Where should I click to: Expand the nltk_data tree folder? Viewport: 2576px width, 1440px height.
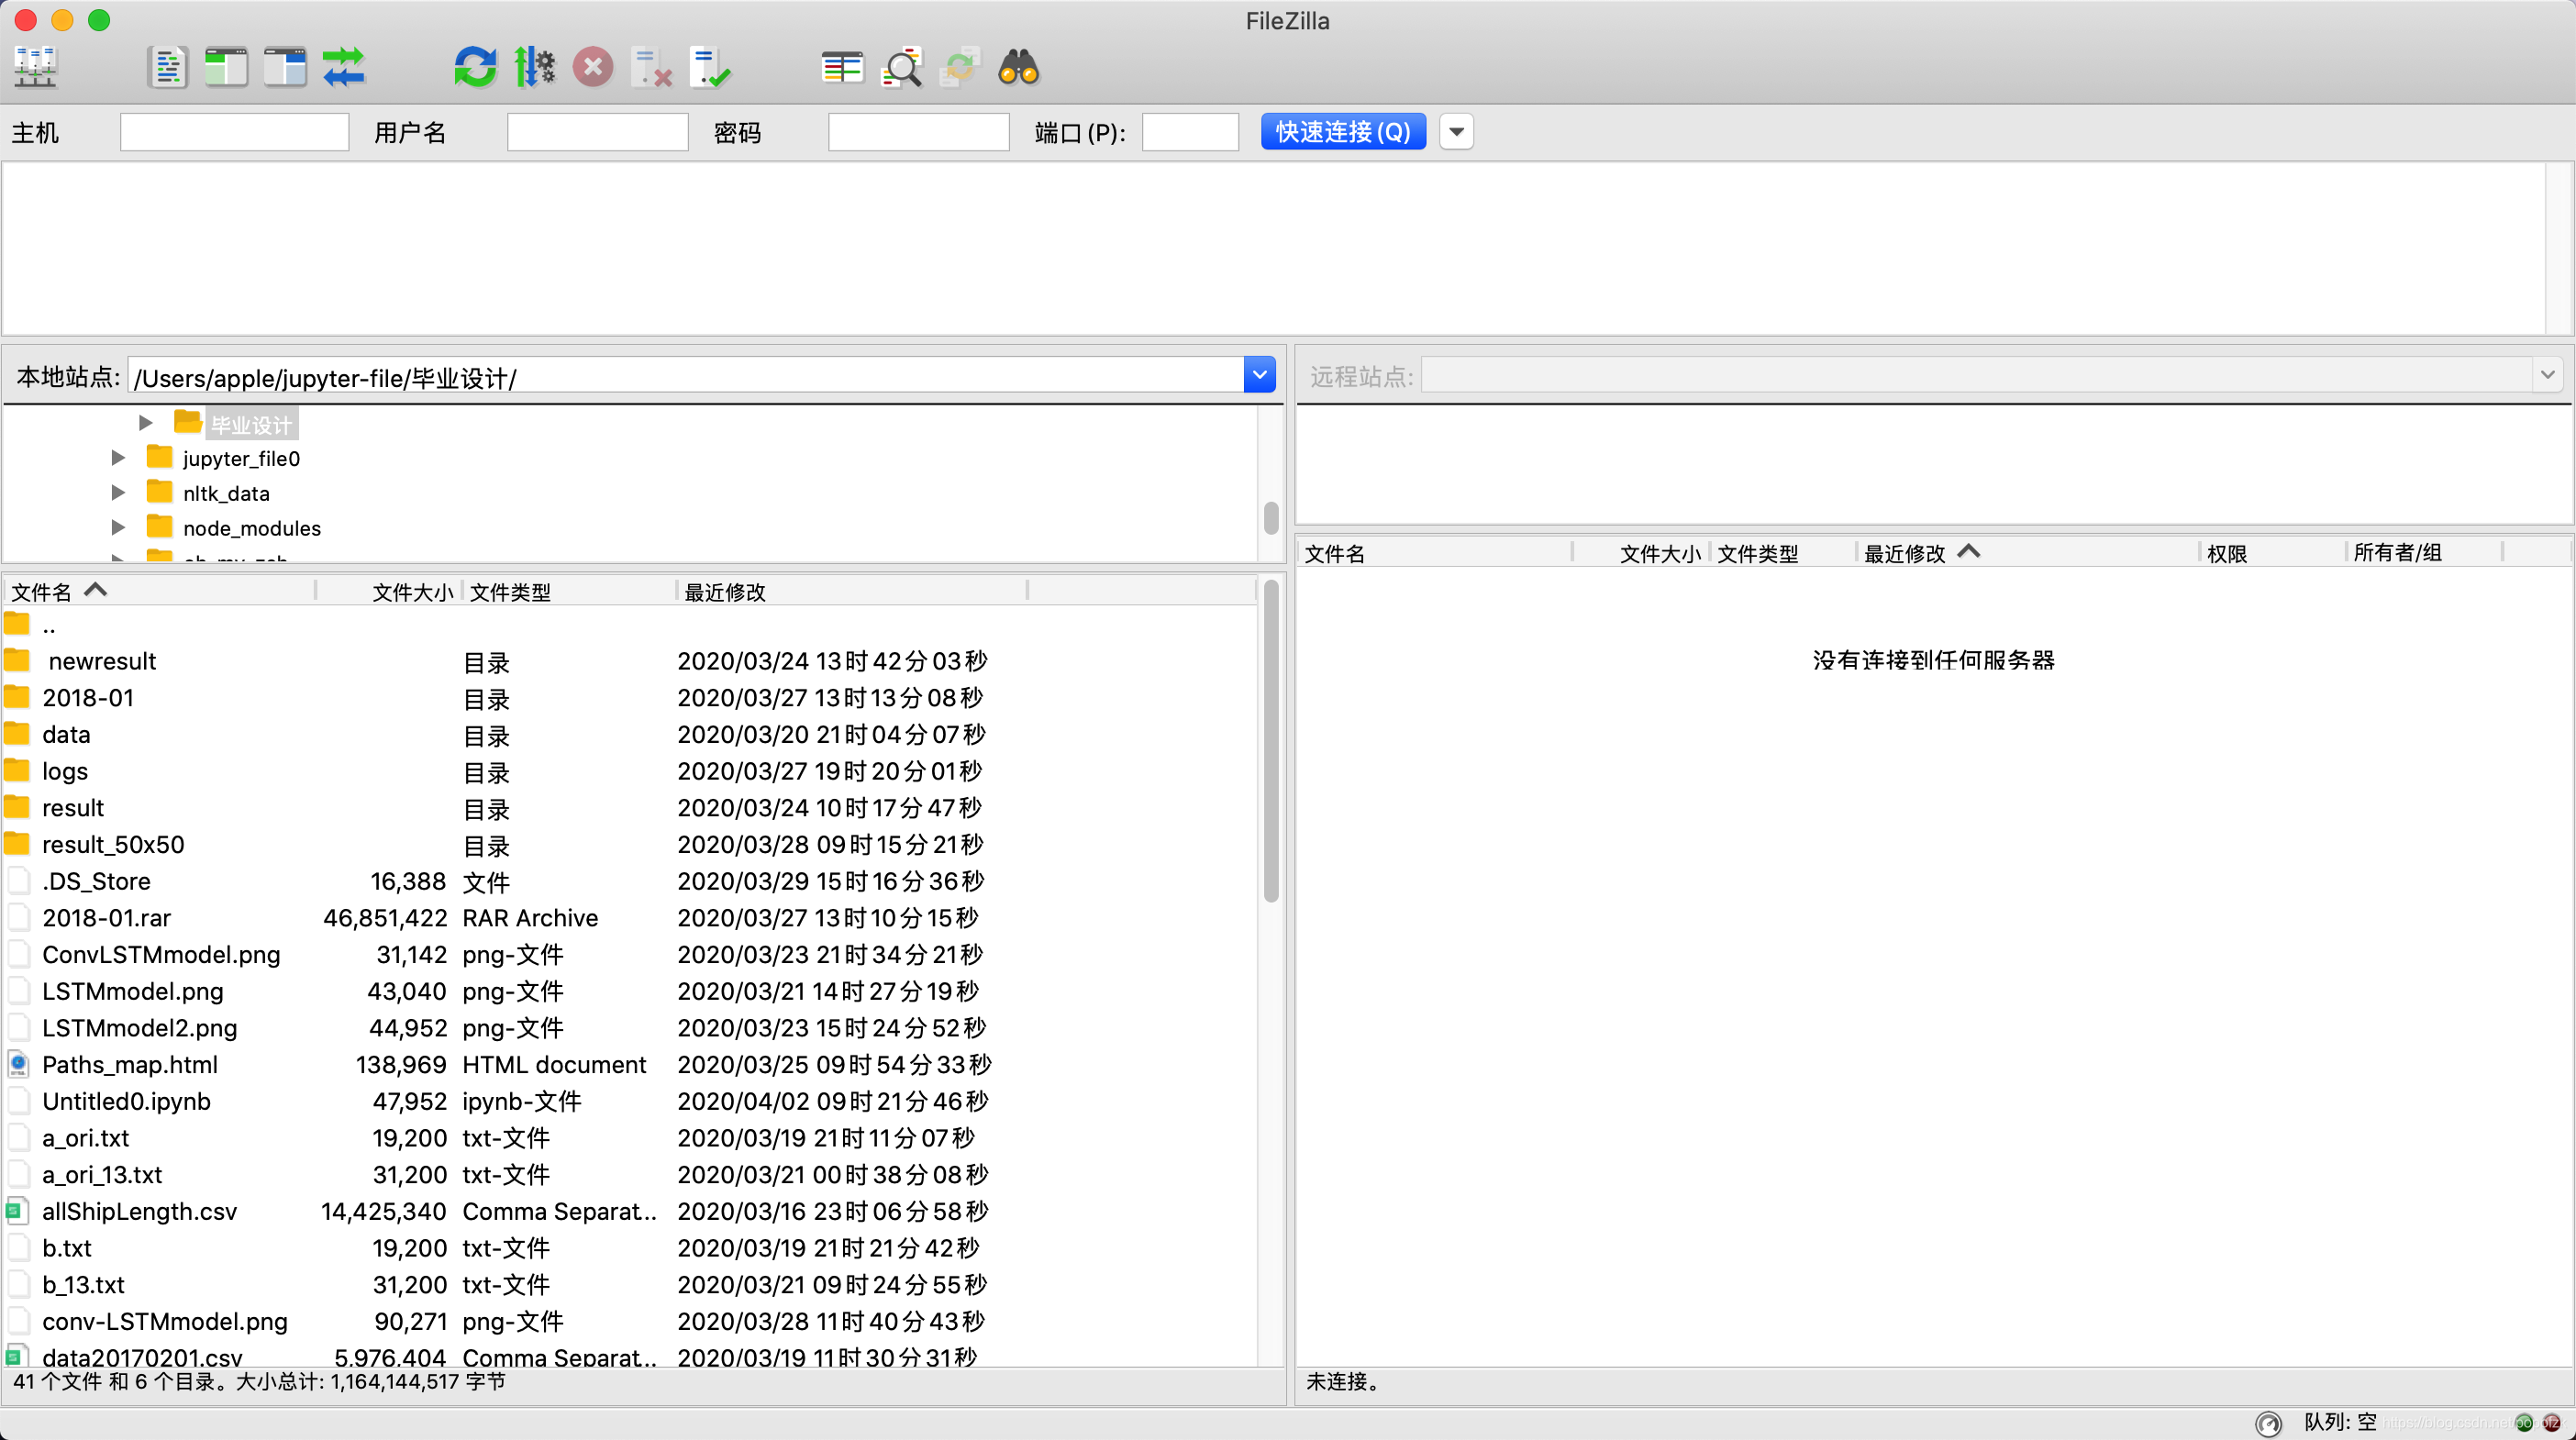pos(118,493)
